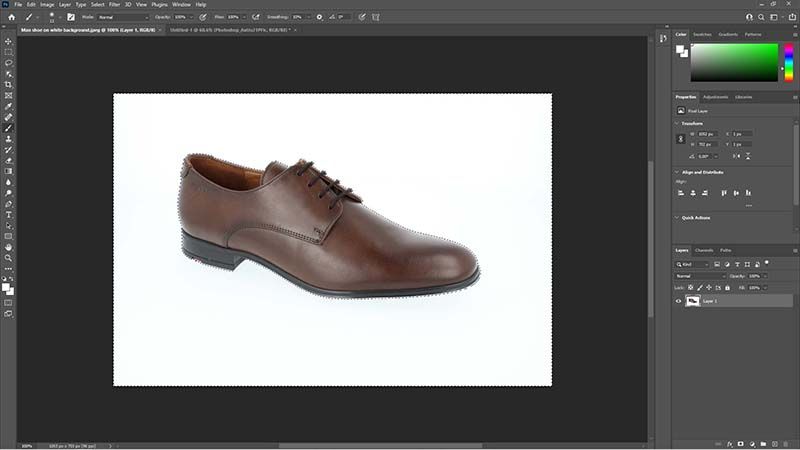Toggle the lock all layer icon
Screen dimensions: 800x450
point(725,286)
